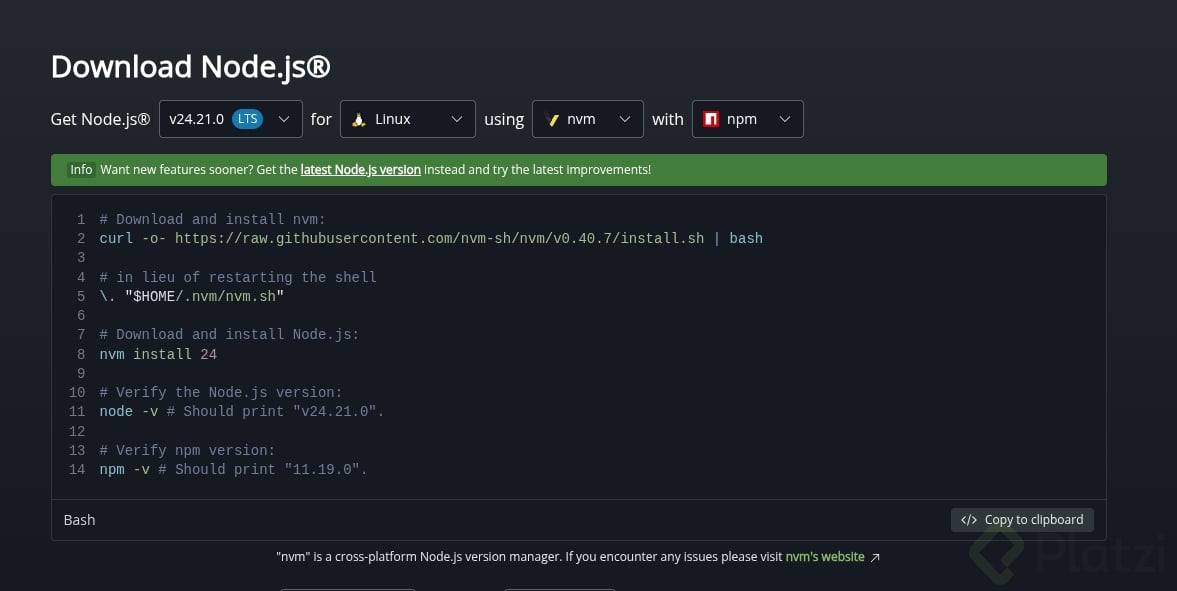Click the yellow nvm logo icon
This screenshot has height=591, width=1177.
553,119
